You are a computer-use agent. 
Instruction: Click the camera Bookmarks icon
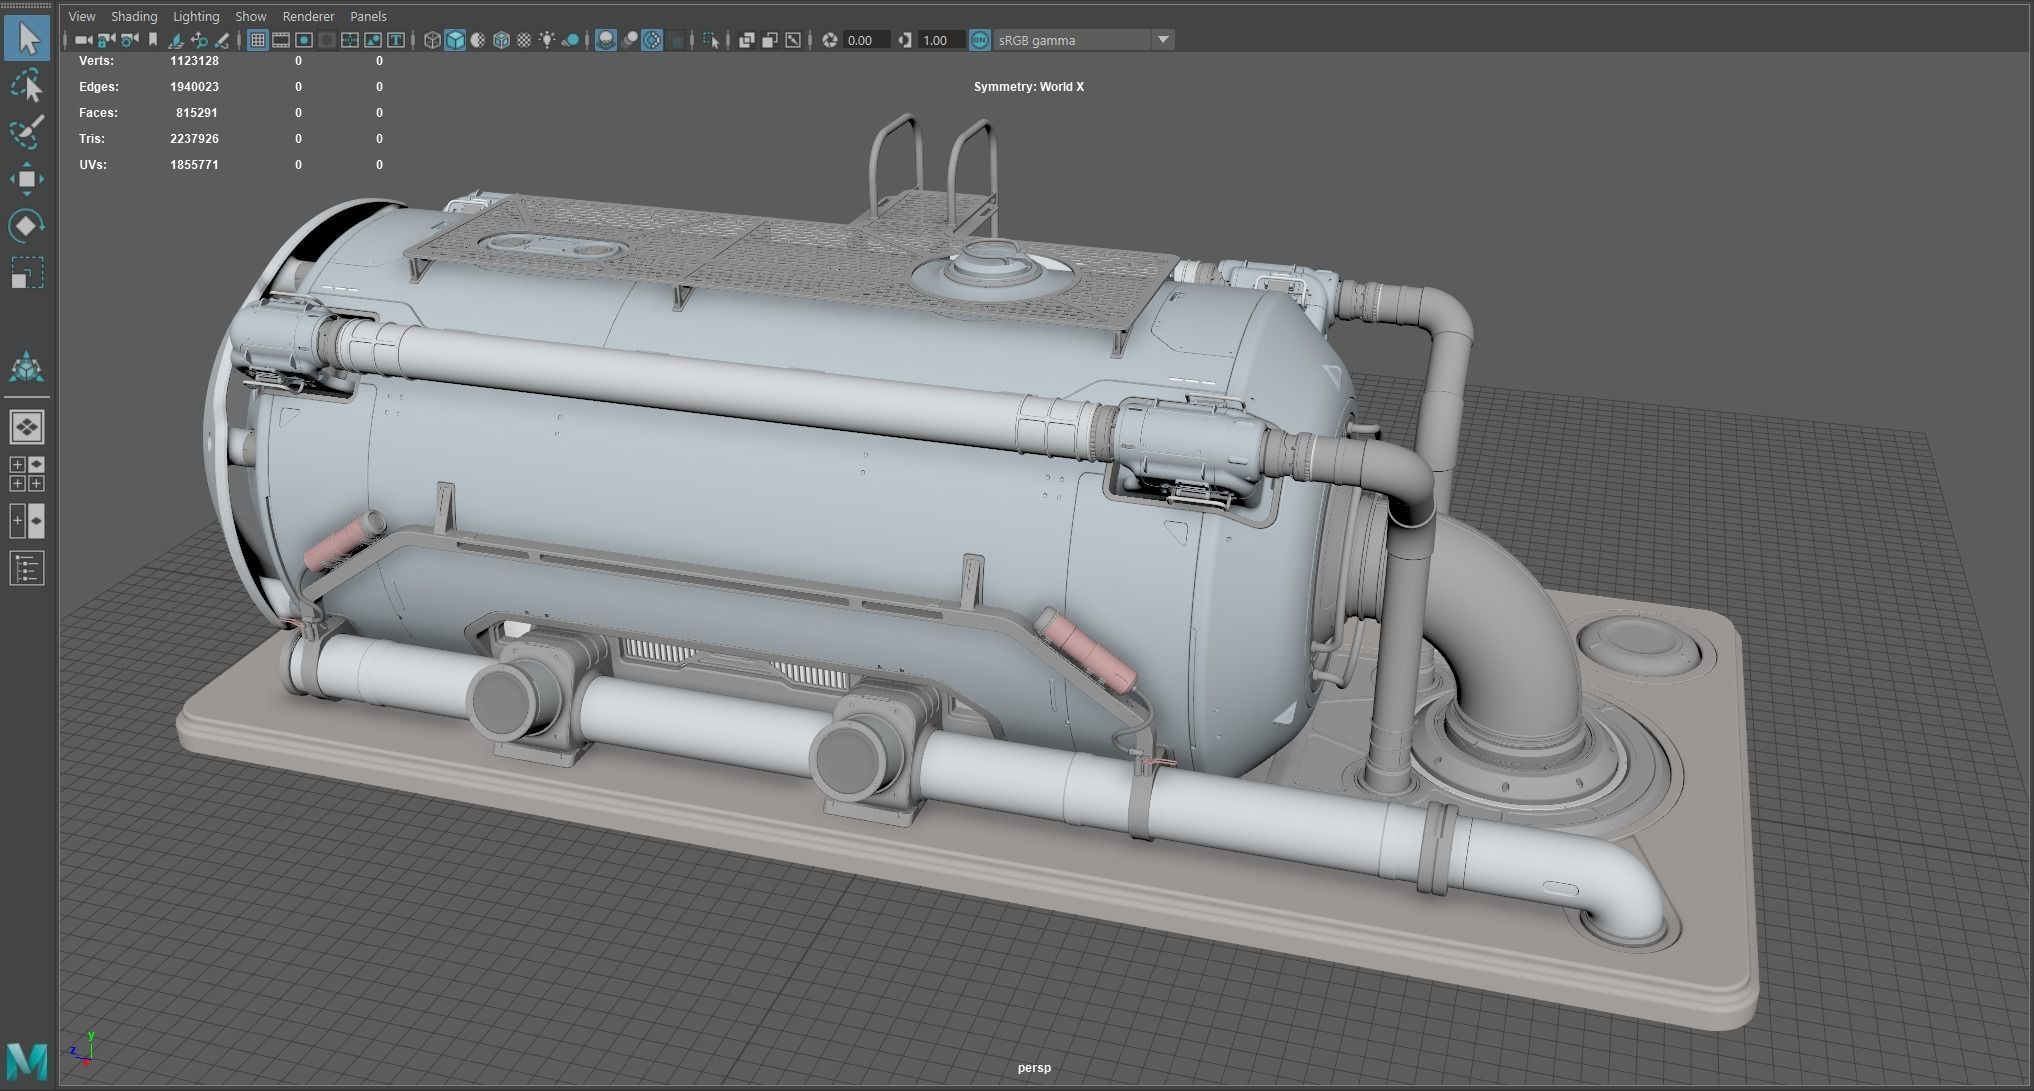click(153, 40)
